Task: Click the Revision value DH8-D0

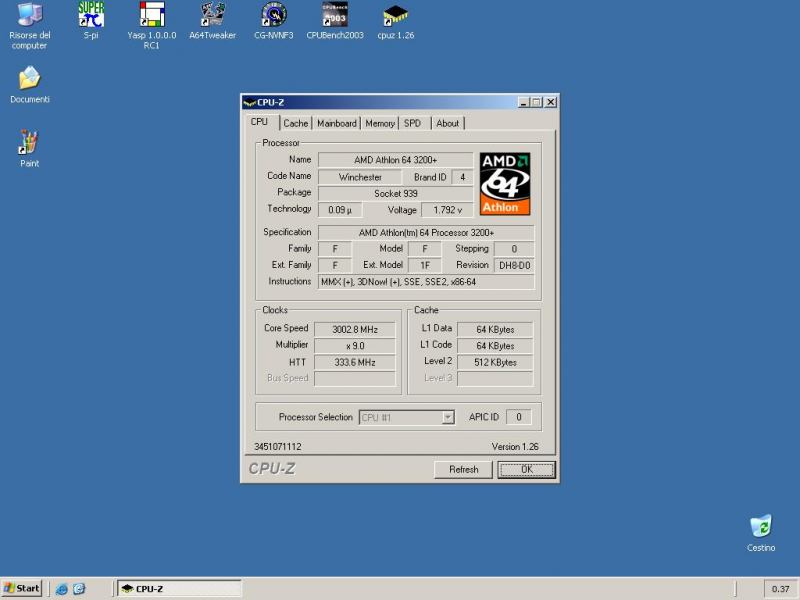Action: tap(514, 265)
